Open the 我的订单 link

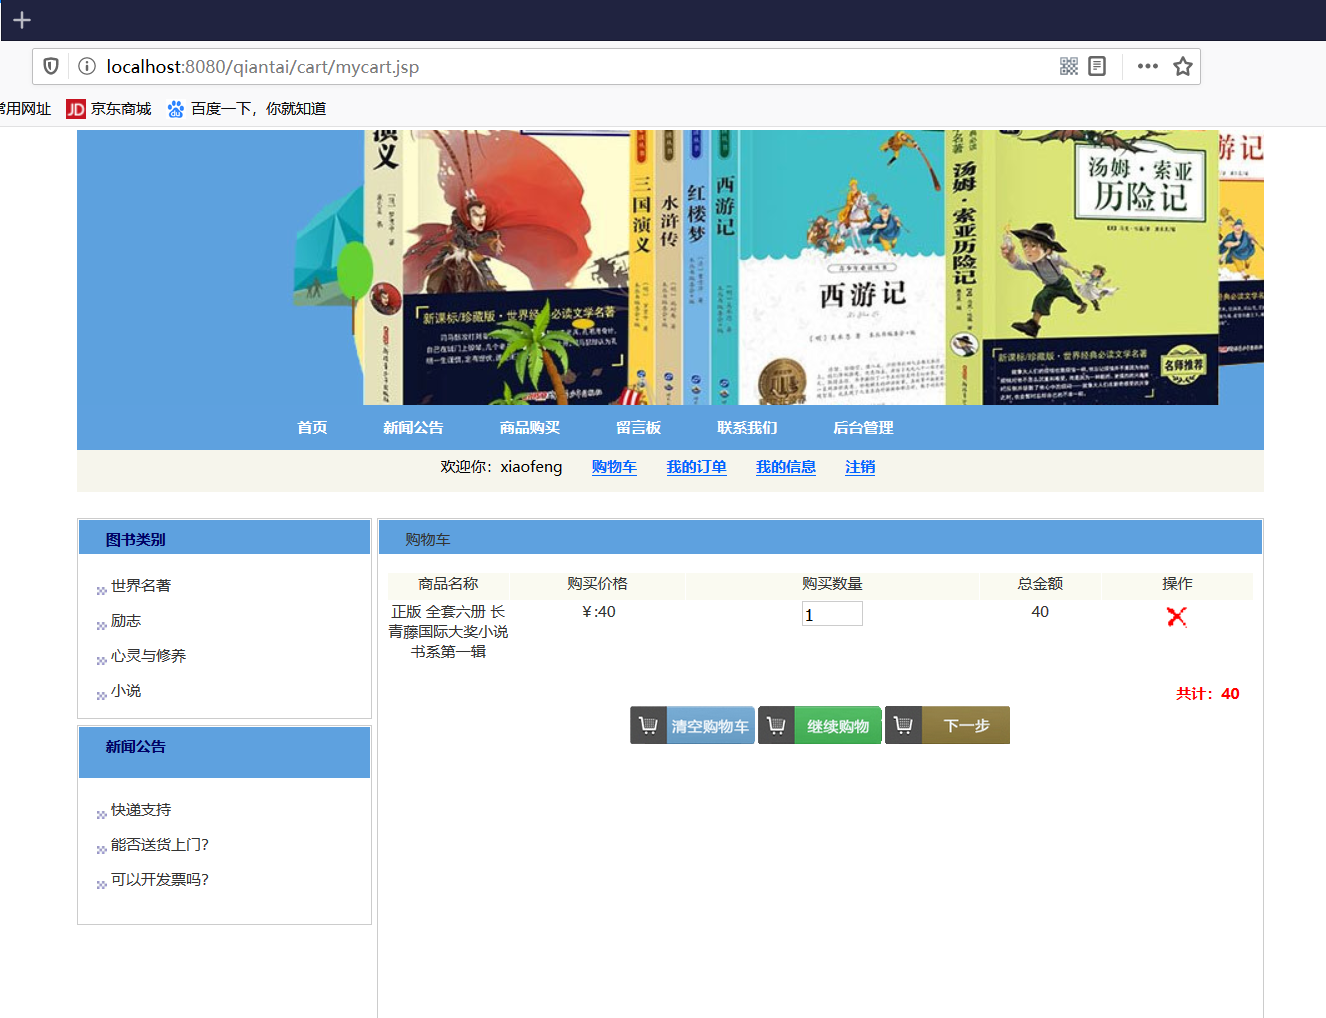pyautogui.click(x=697, y=467)
